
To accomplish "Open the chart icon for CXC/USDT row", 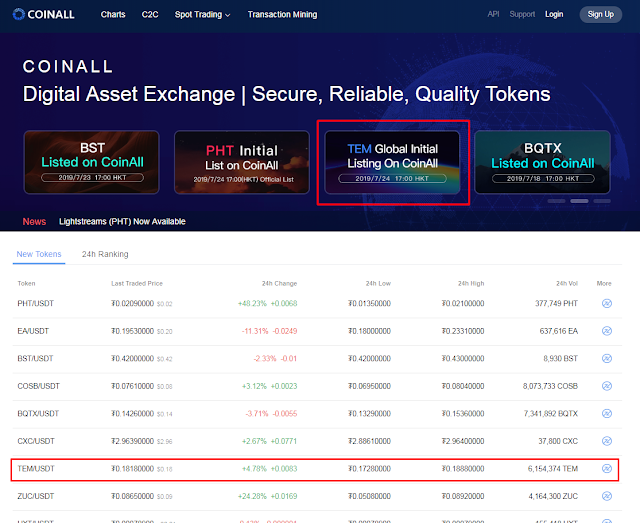I will pyautogui.click(x=607, y=441).
